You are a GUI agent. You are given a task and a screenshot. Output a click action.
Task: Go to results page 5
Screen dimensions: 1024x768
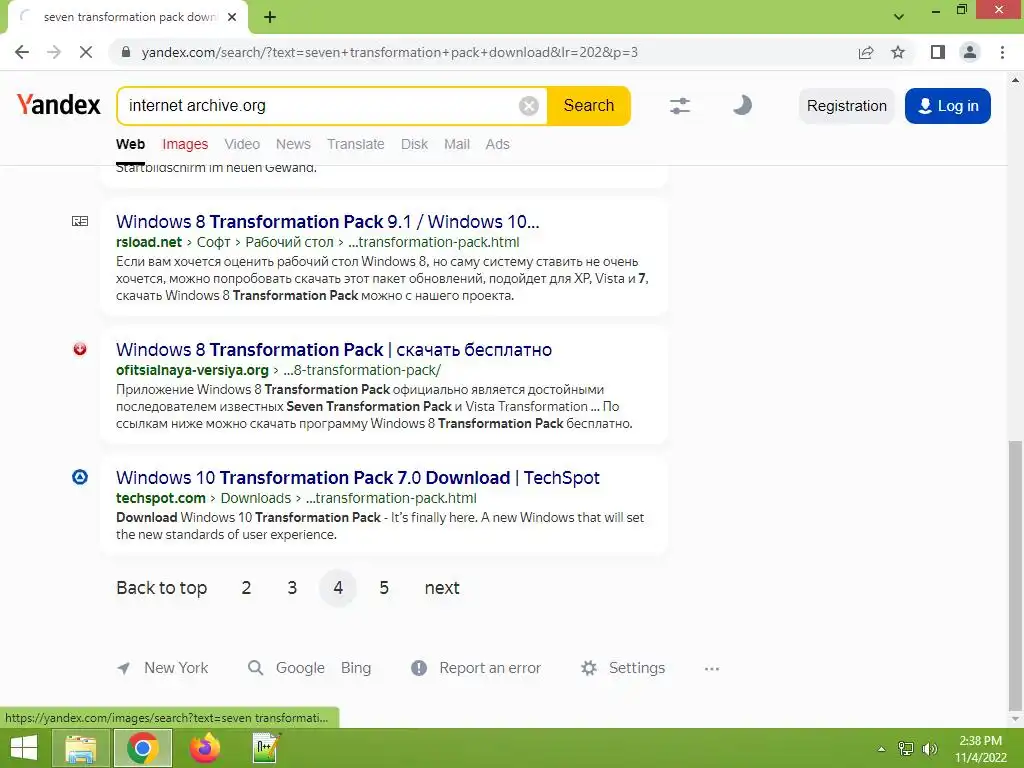click(384, 588)
